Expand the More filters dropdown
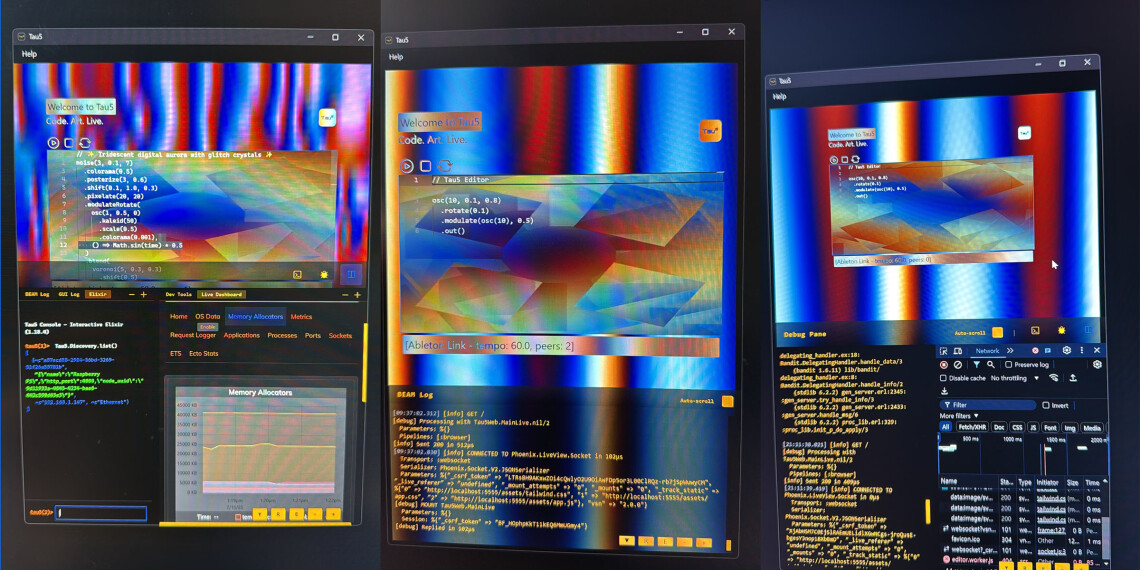 (958, 416)
